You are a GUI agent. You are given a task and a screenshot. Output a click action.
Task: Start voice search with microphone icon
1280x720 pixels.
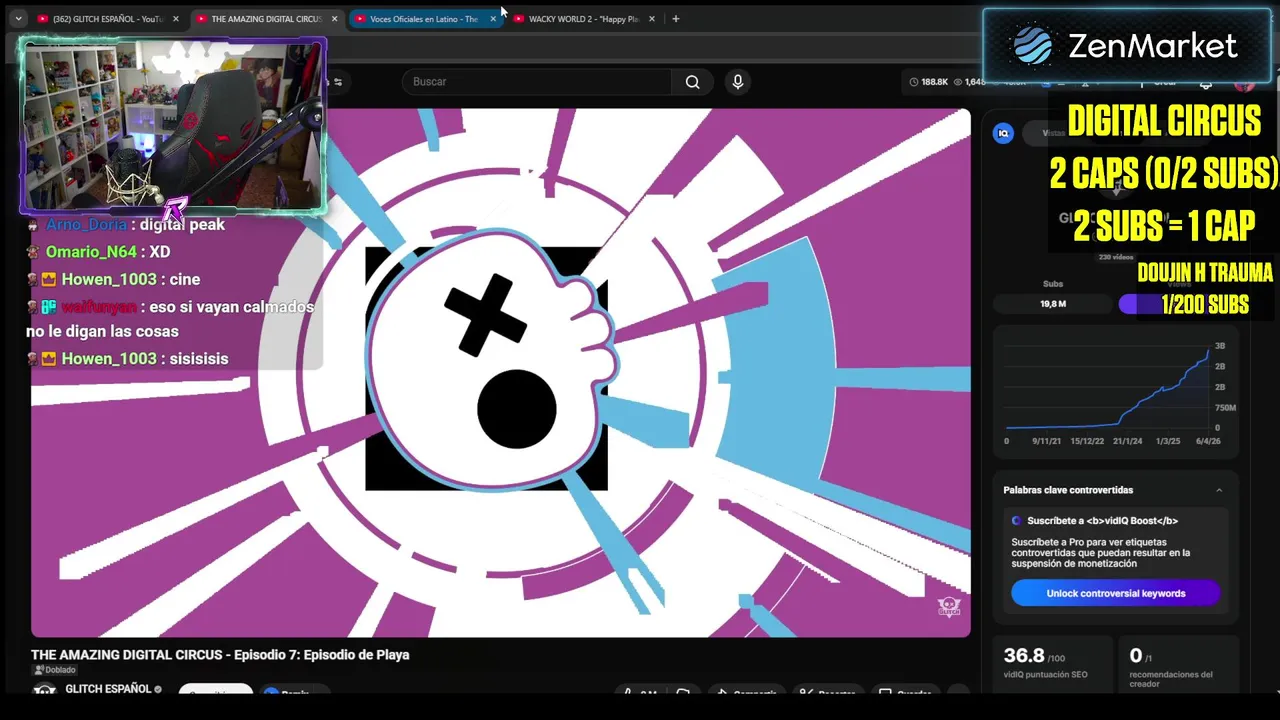pyautogui.click(x=738, y=82)
